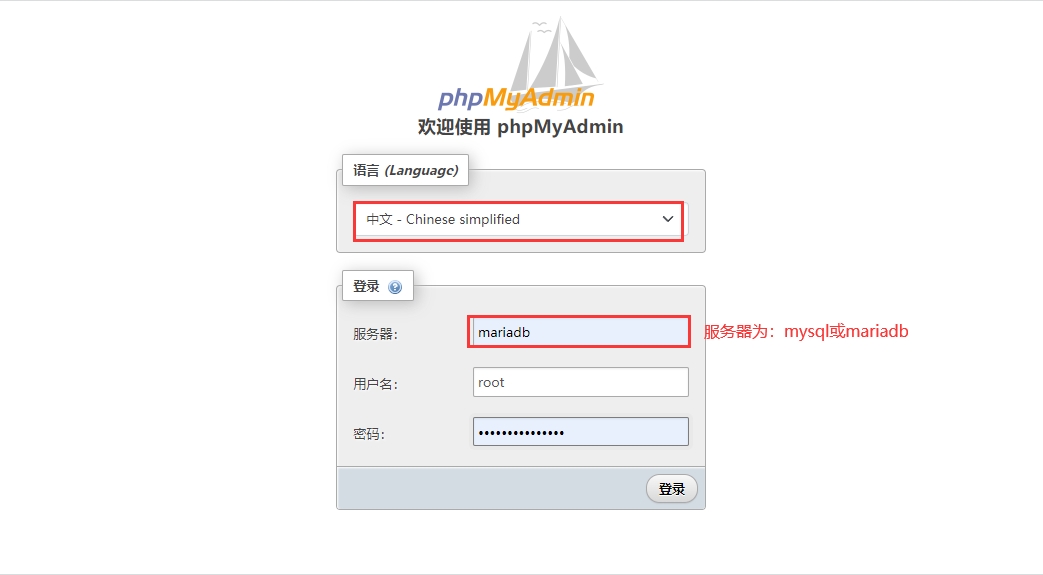1043x575 pixels.
Task: Click empty space between username and password rows
Action: click(x=521, y=407)
